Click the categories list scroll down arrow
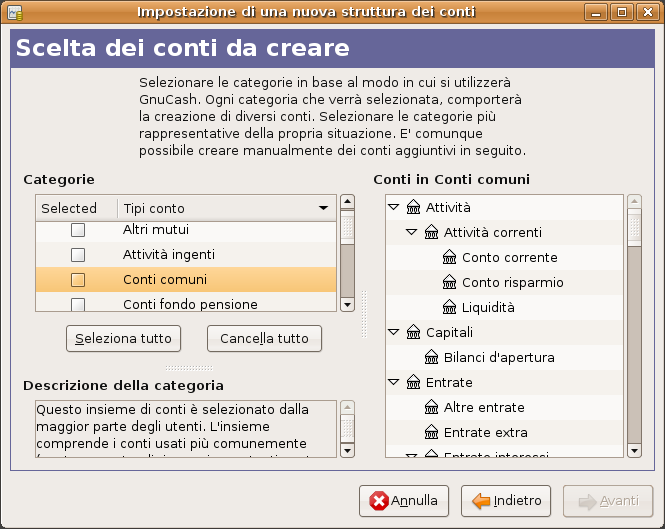 (347, 305)
